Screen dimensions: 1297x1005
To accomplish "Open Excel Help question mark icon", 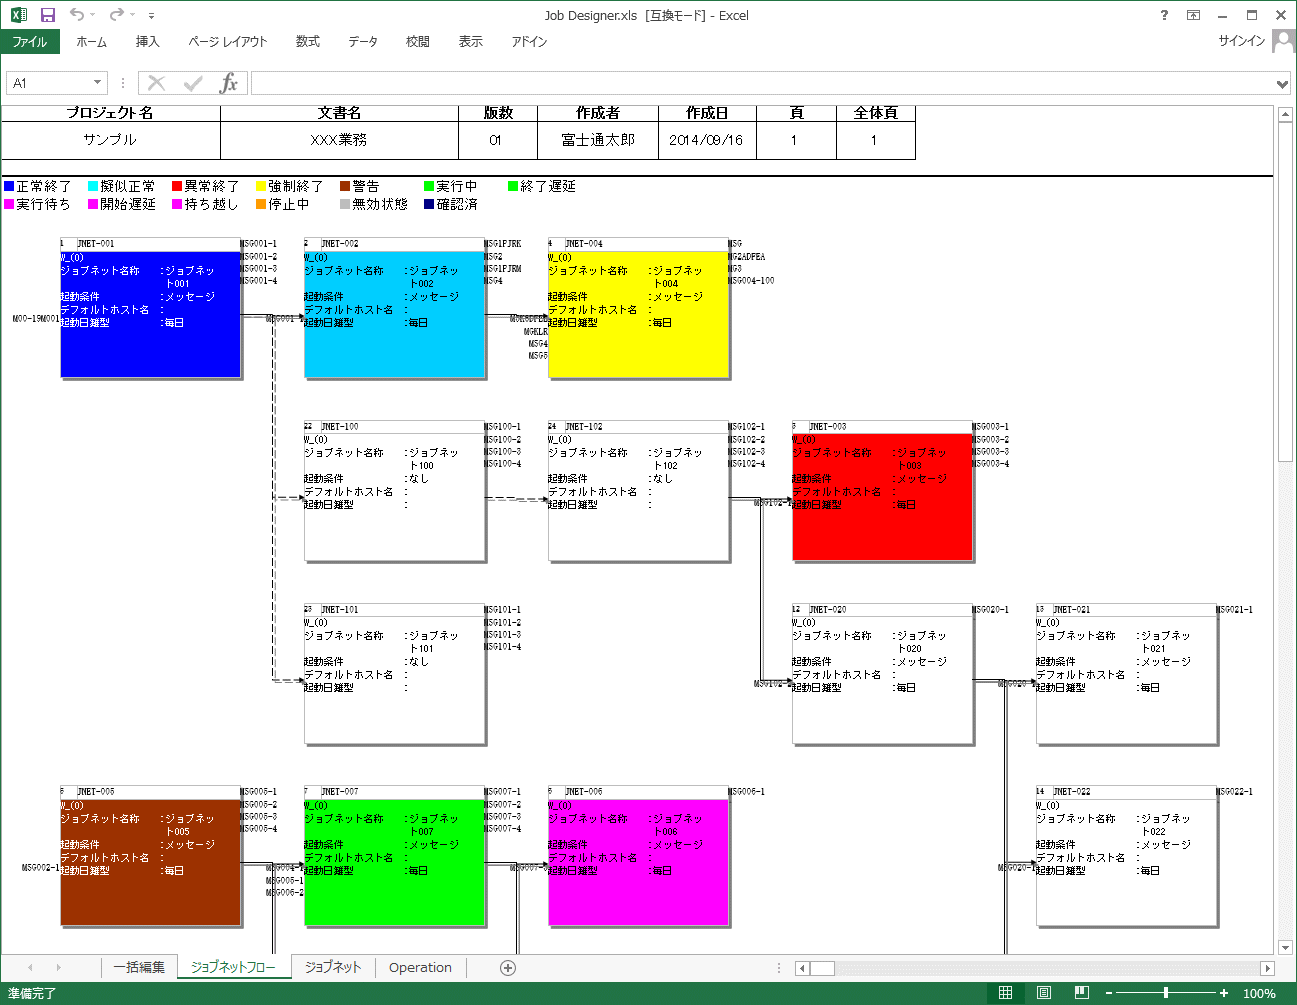I will click(x=1164, y=15).
